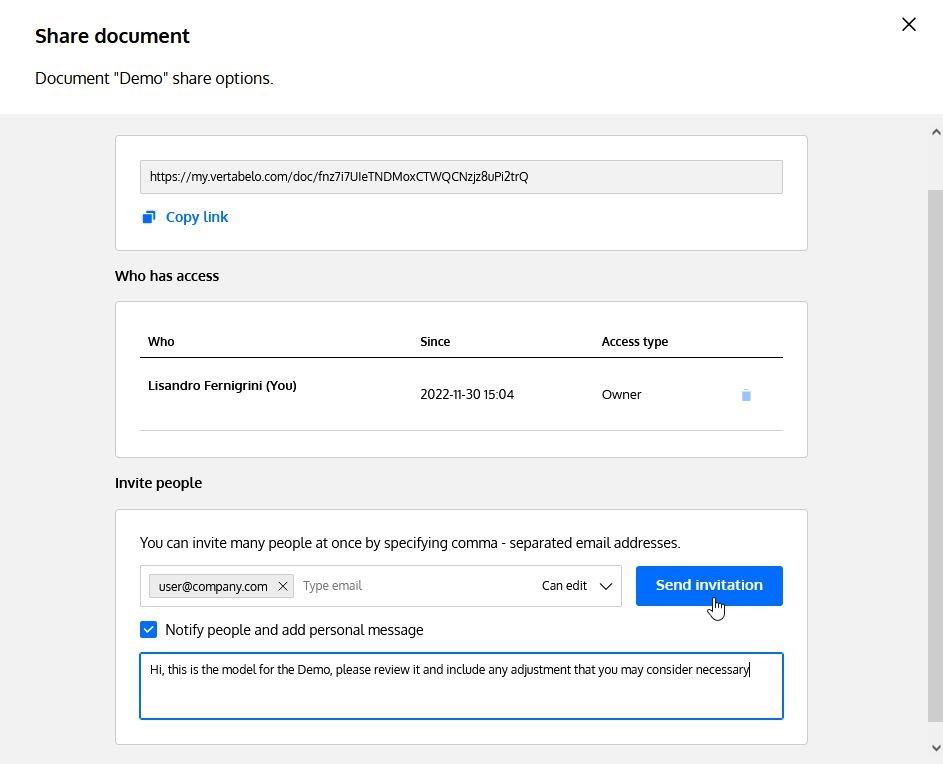Click the Copy link text
The height and width of the screenshot is (764, 943).
coord(197,217)
